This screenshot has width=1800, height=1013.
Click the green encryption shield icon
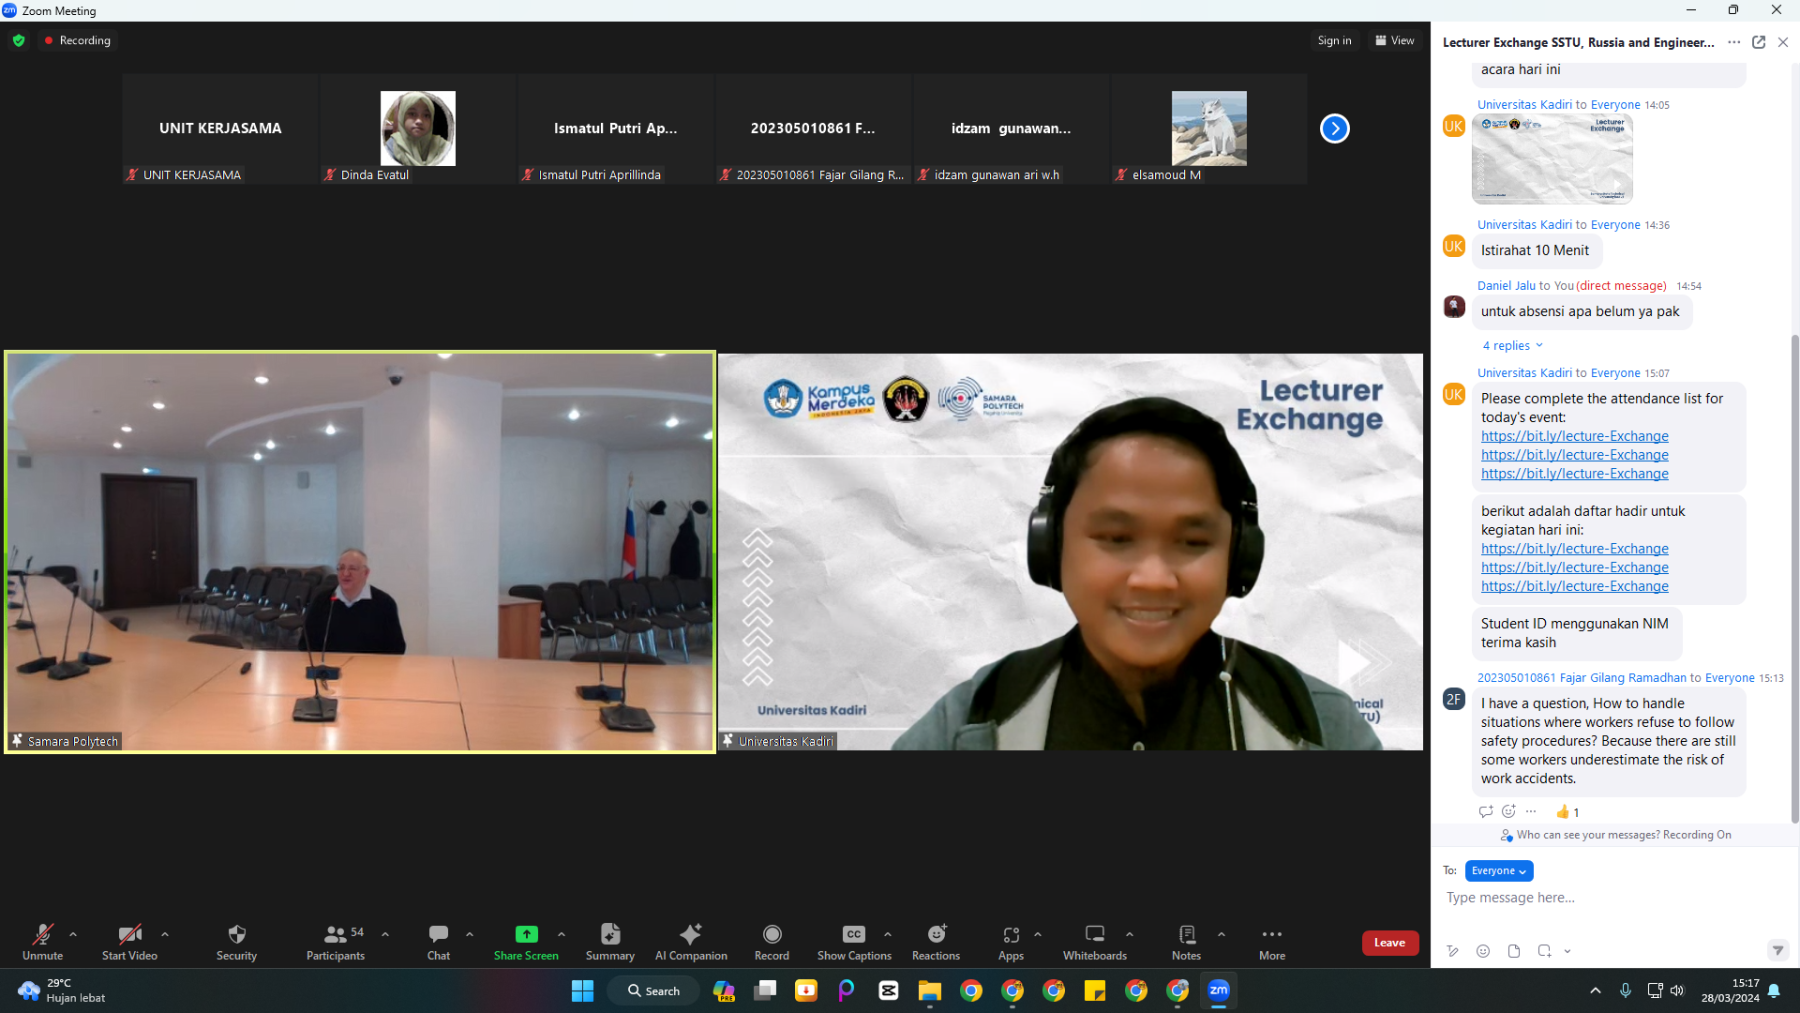19,40
